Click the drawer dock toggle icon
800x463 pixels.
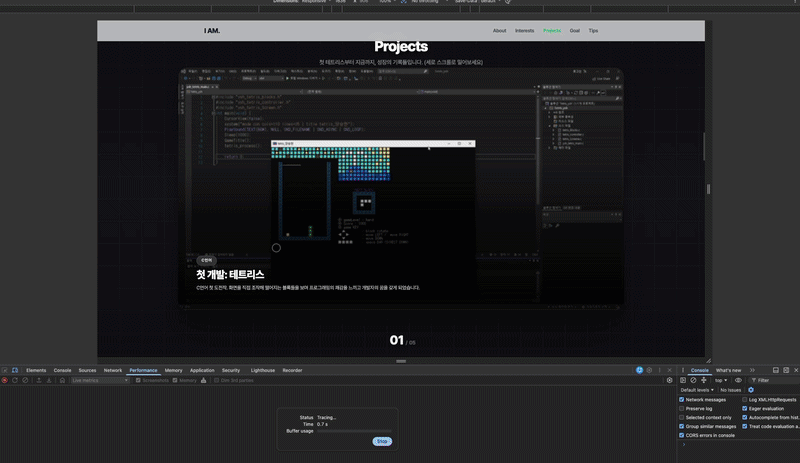(x=776, y=370)
